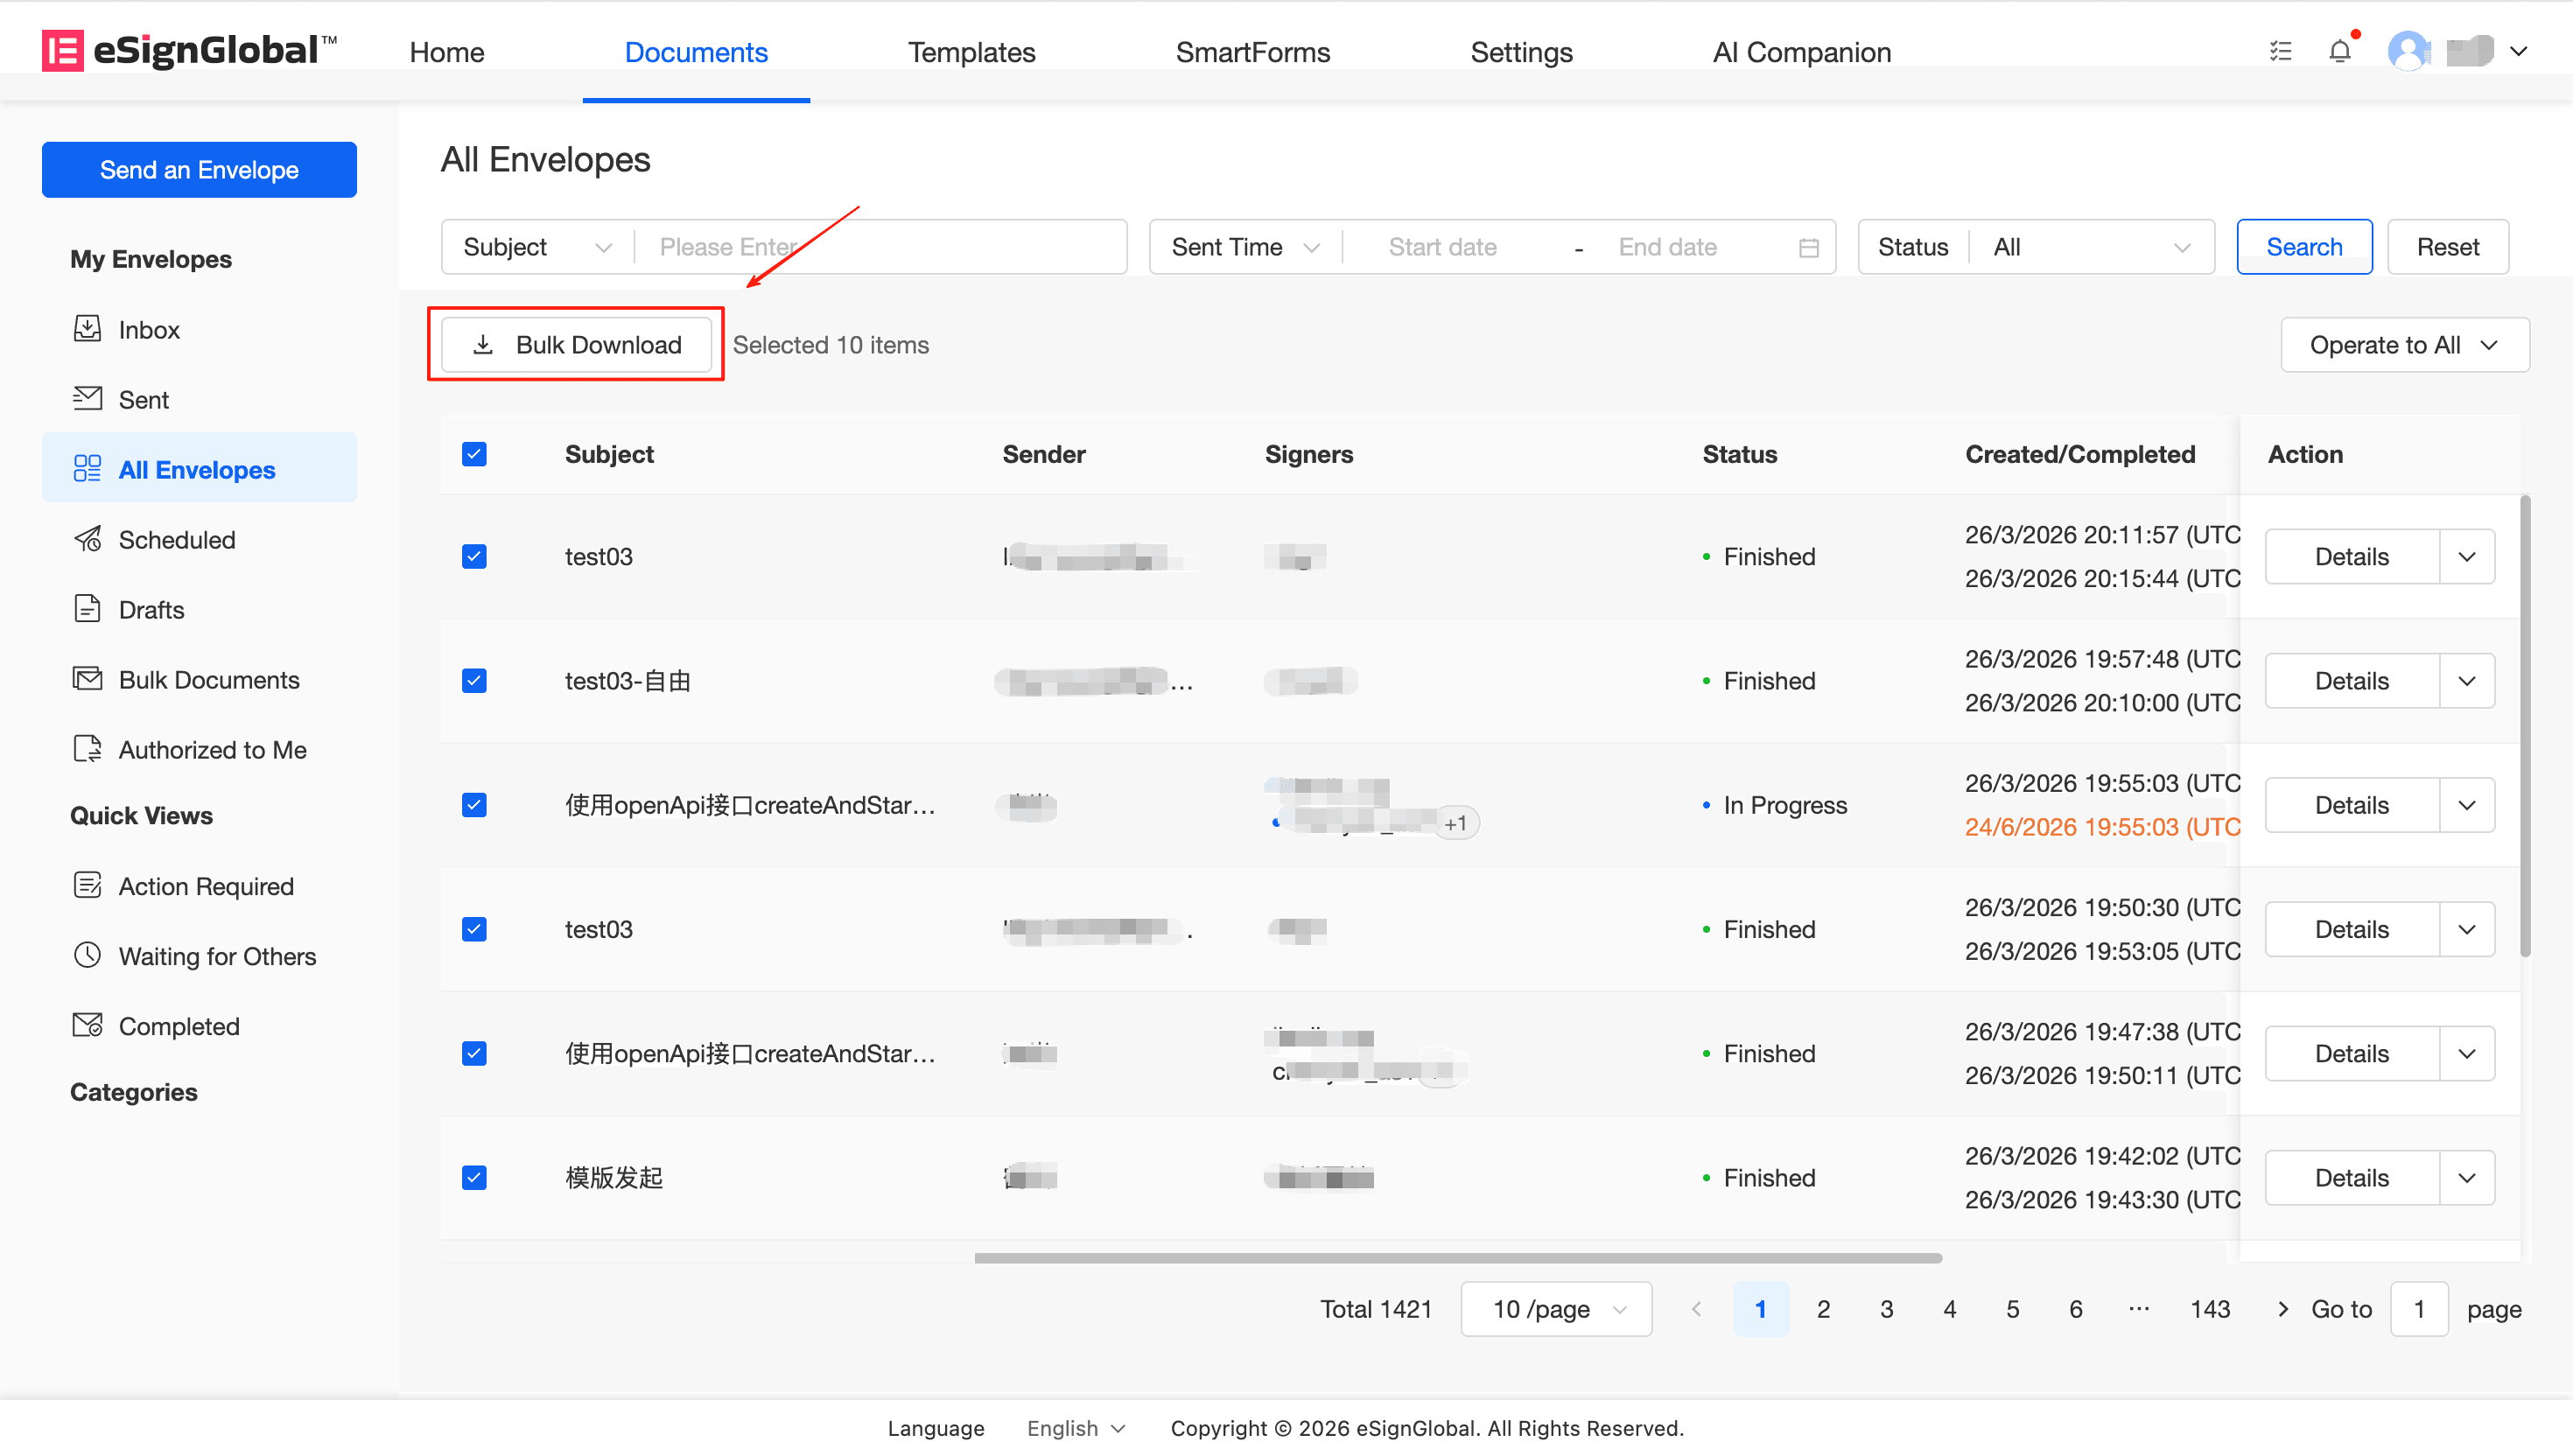Screen dimensions: 2573x1456
Task: Expand the Status filter dropdown
Action: [2090, 247]
